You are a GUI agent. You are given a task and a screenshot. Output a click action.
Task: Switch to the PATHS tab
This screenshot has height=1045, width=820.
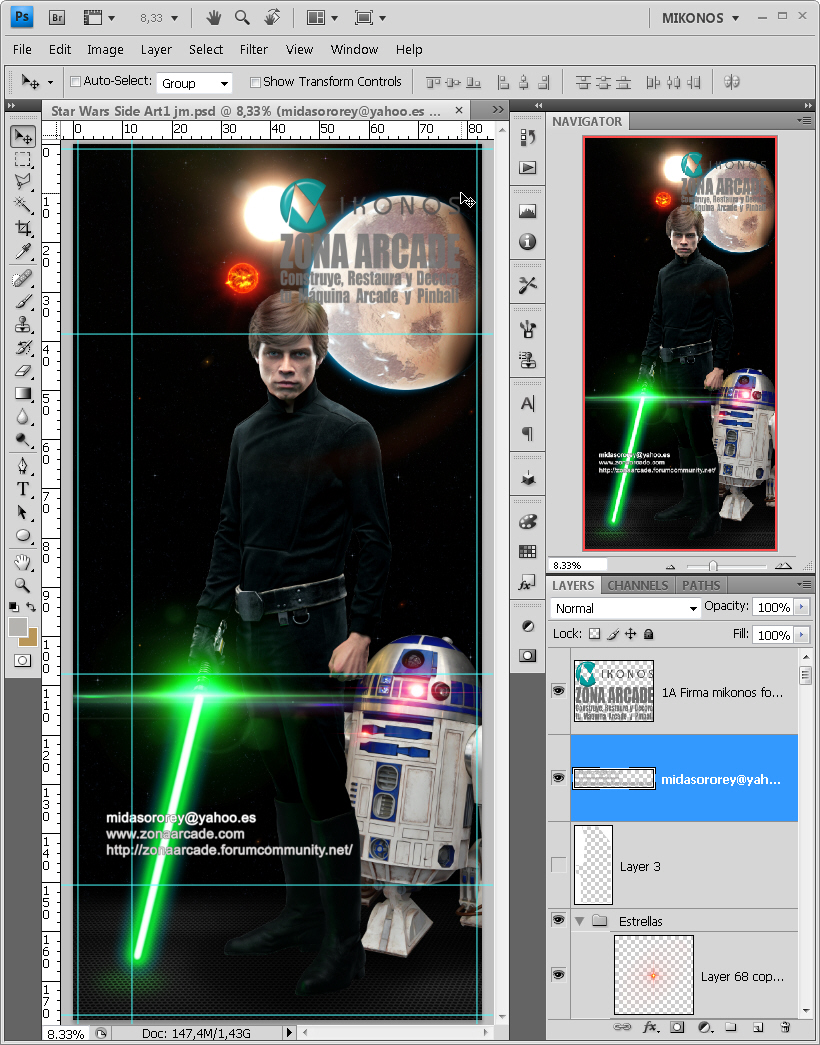point(701,585)
